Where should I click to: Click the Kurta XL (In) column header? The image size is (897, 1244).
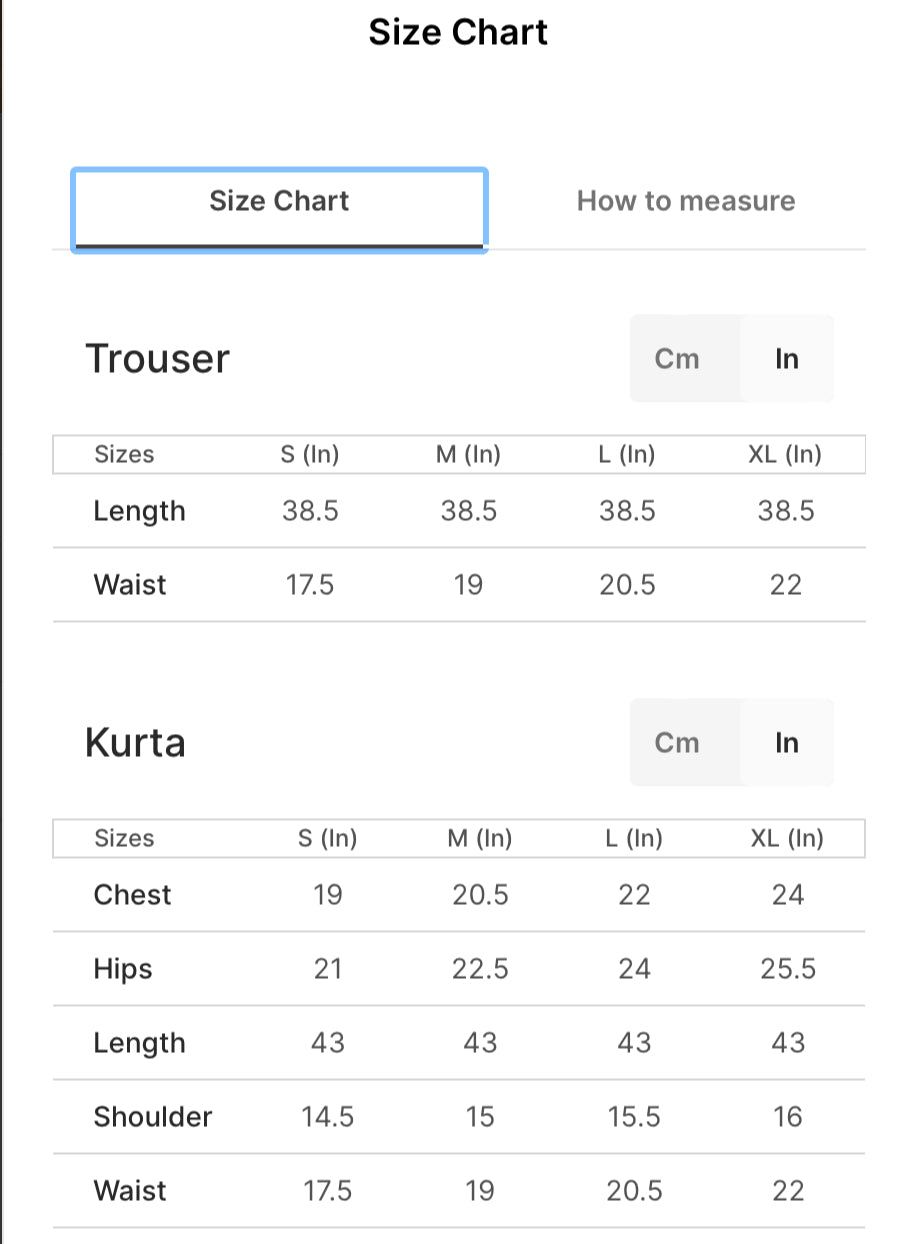click(787, 838)
